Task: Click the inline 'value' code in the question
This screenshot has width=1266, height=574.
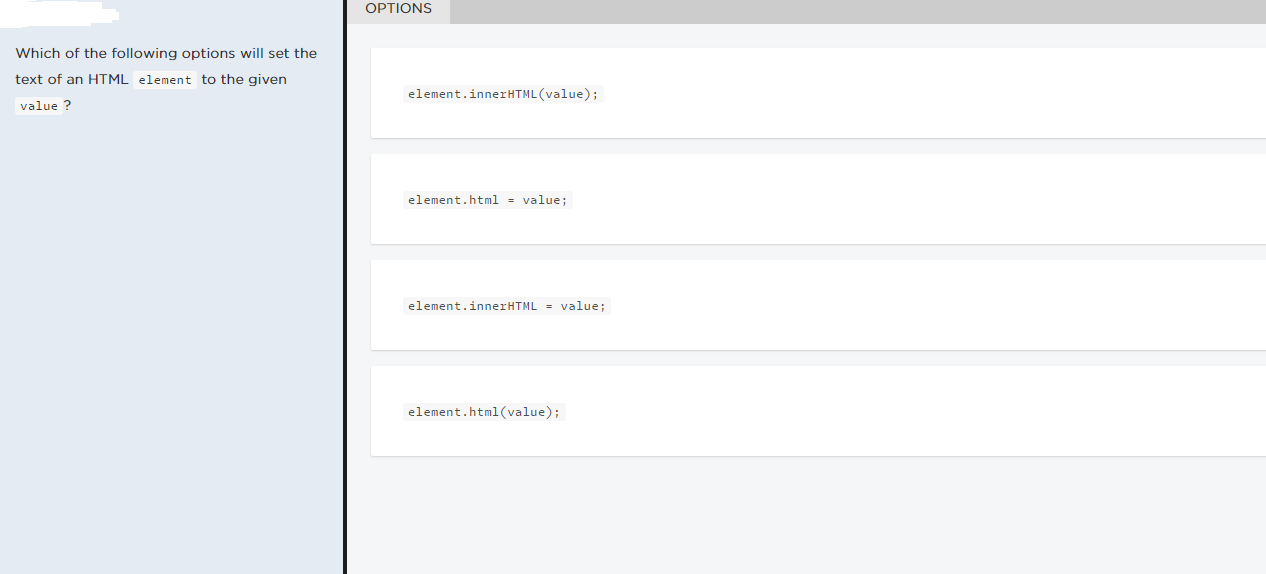Action: [39, 106]
